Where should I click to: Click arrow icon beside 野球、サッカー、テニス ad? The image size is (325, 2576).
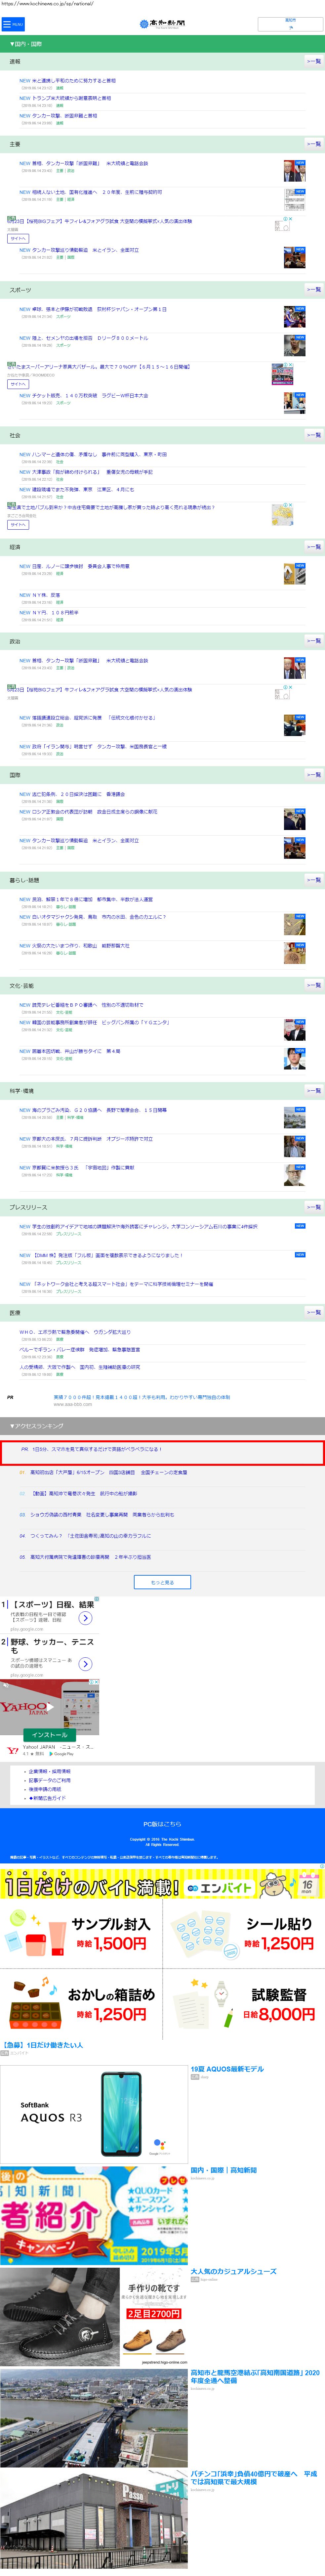click(86, 1664)
